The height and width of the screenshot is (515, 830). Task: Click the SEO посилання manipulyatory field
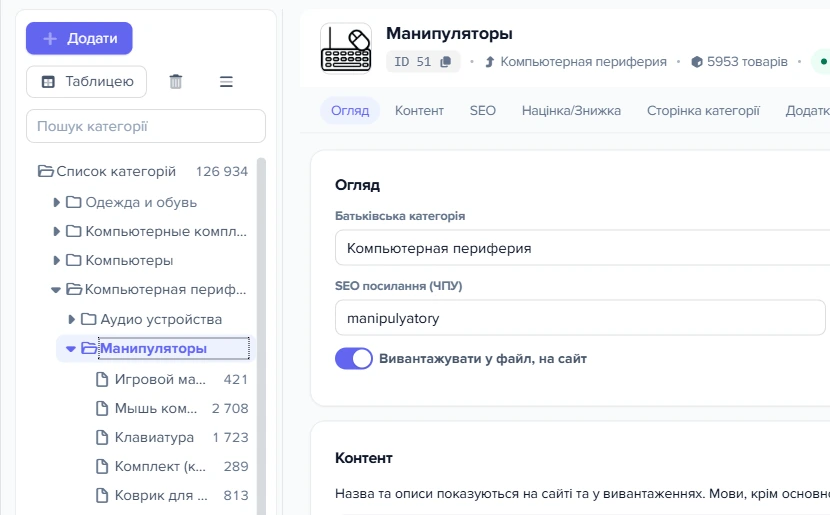point(580,318)
